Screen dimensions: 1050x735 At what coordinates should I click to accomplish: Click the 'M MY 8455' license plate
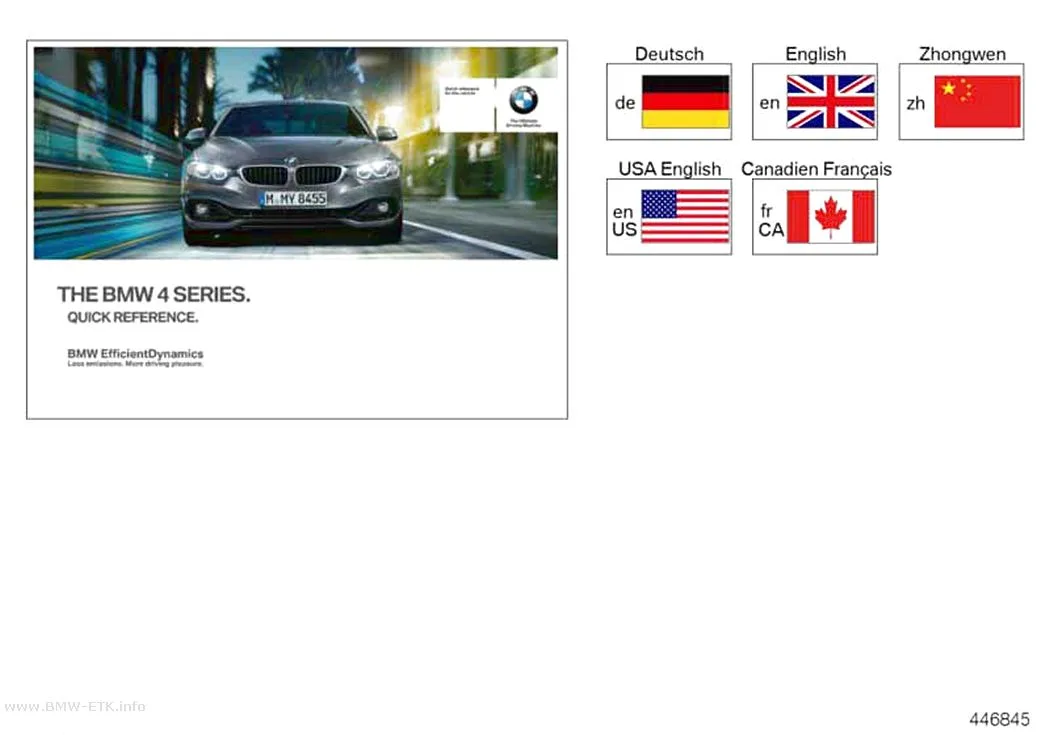click(295, 199)
